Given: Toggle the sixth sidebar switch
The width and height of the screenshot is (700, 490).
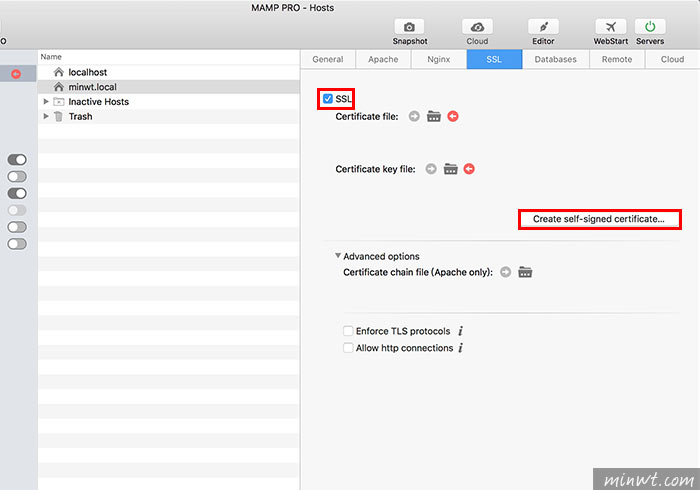Looking at the screenshot, I should coord(17,244).
